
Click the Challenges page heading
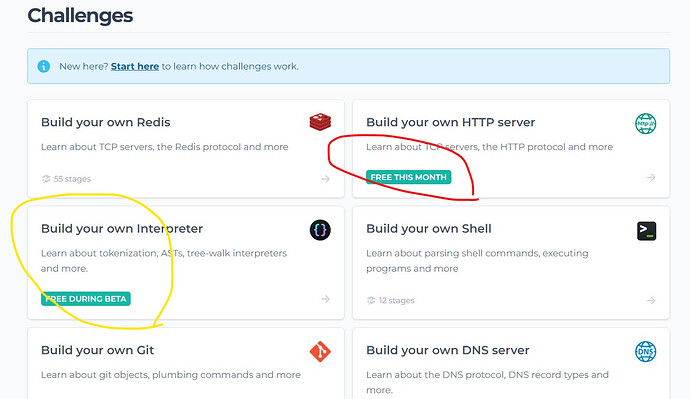pyautogui.click(x=80, y=16)
